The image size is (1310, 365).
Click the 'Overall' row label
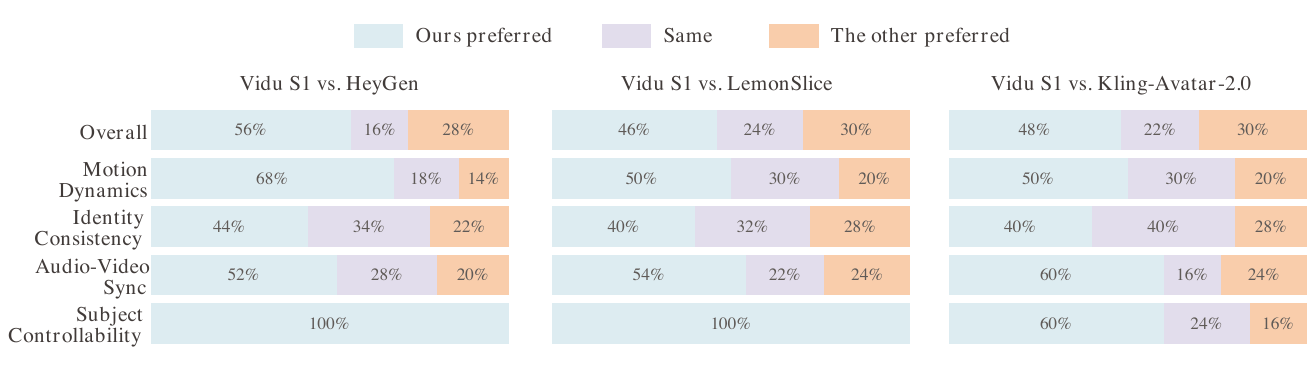114,132
